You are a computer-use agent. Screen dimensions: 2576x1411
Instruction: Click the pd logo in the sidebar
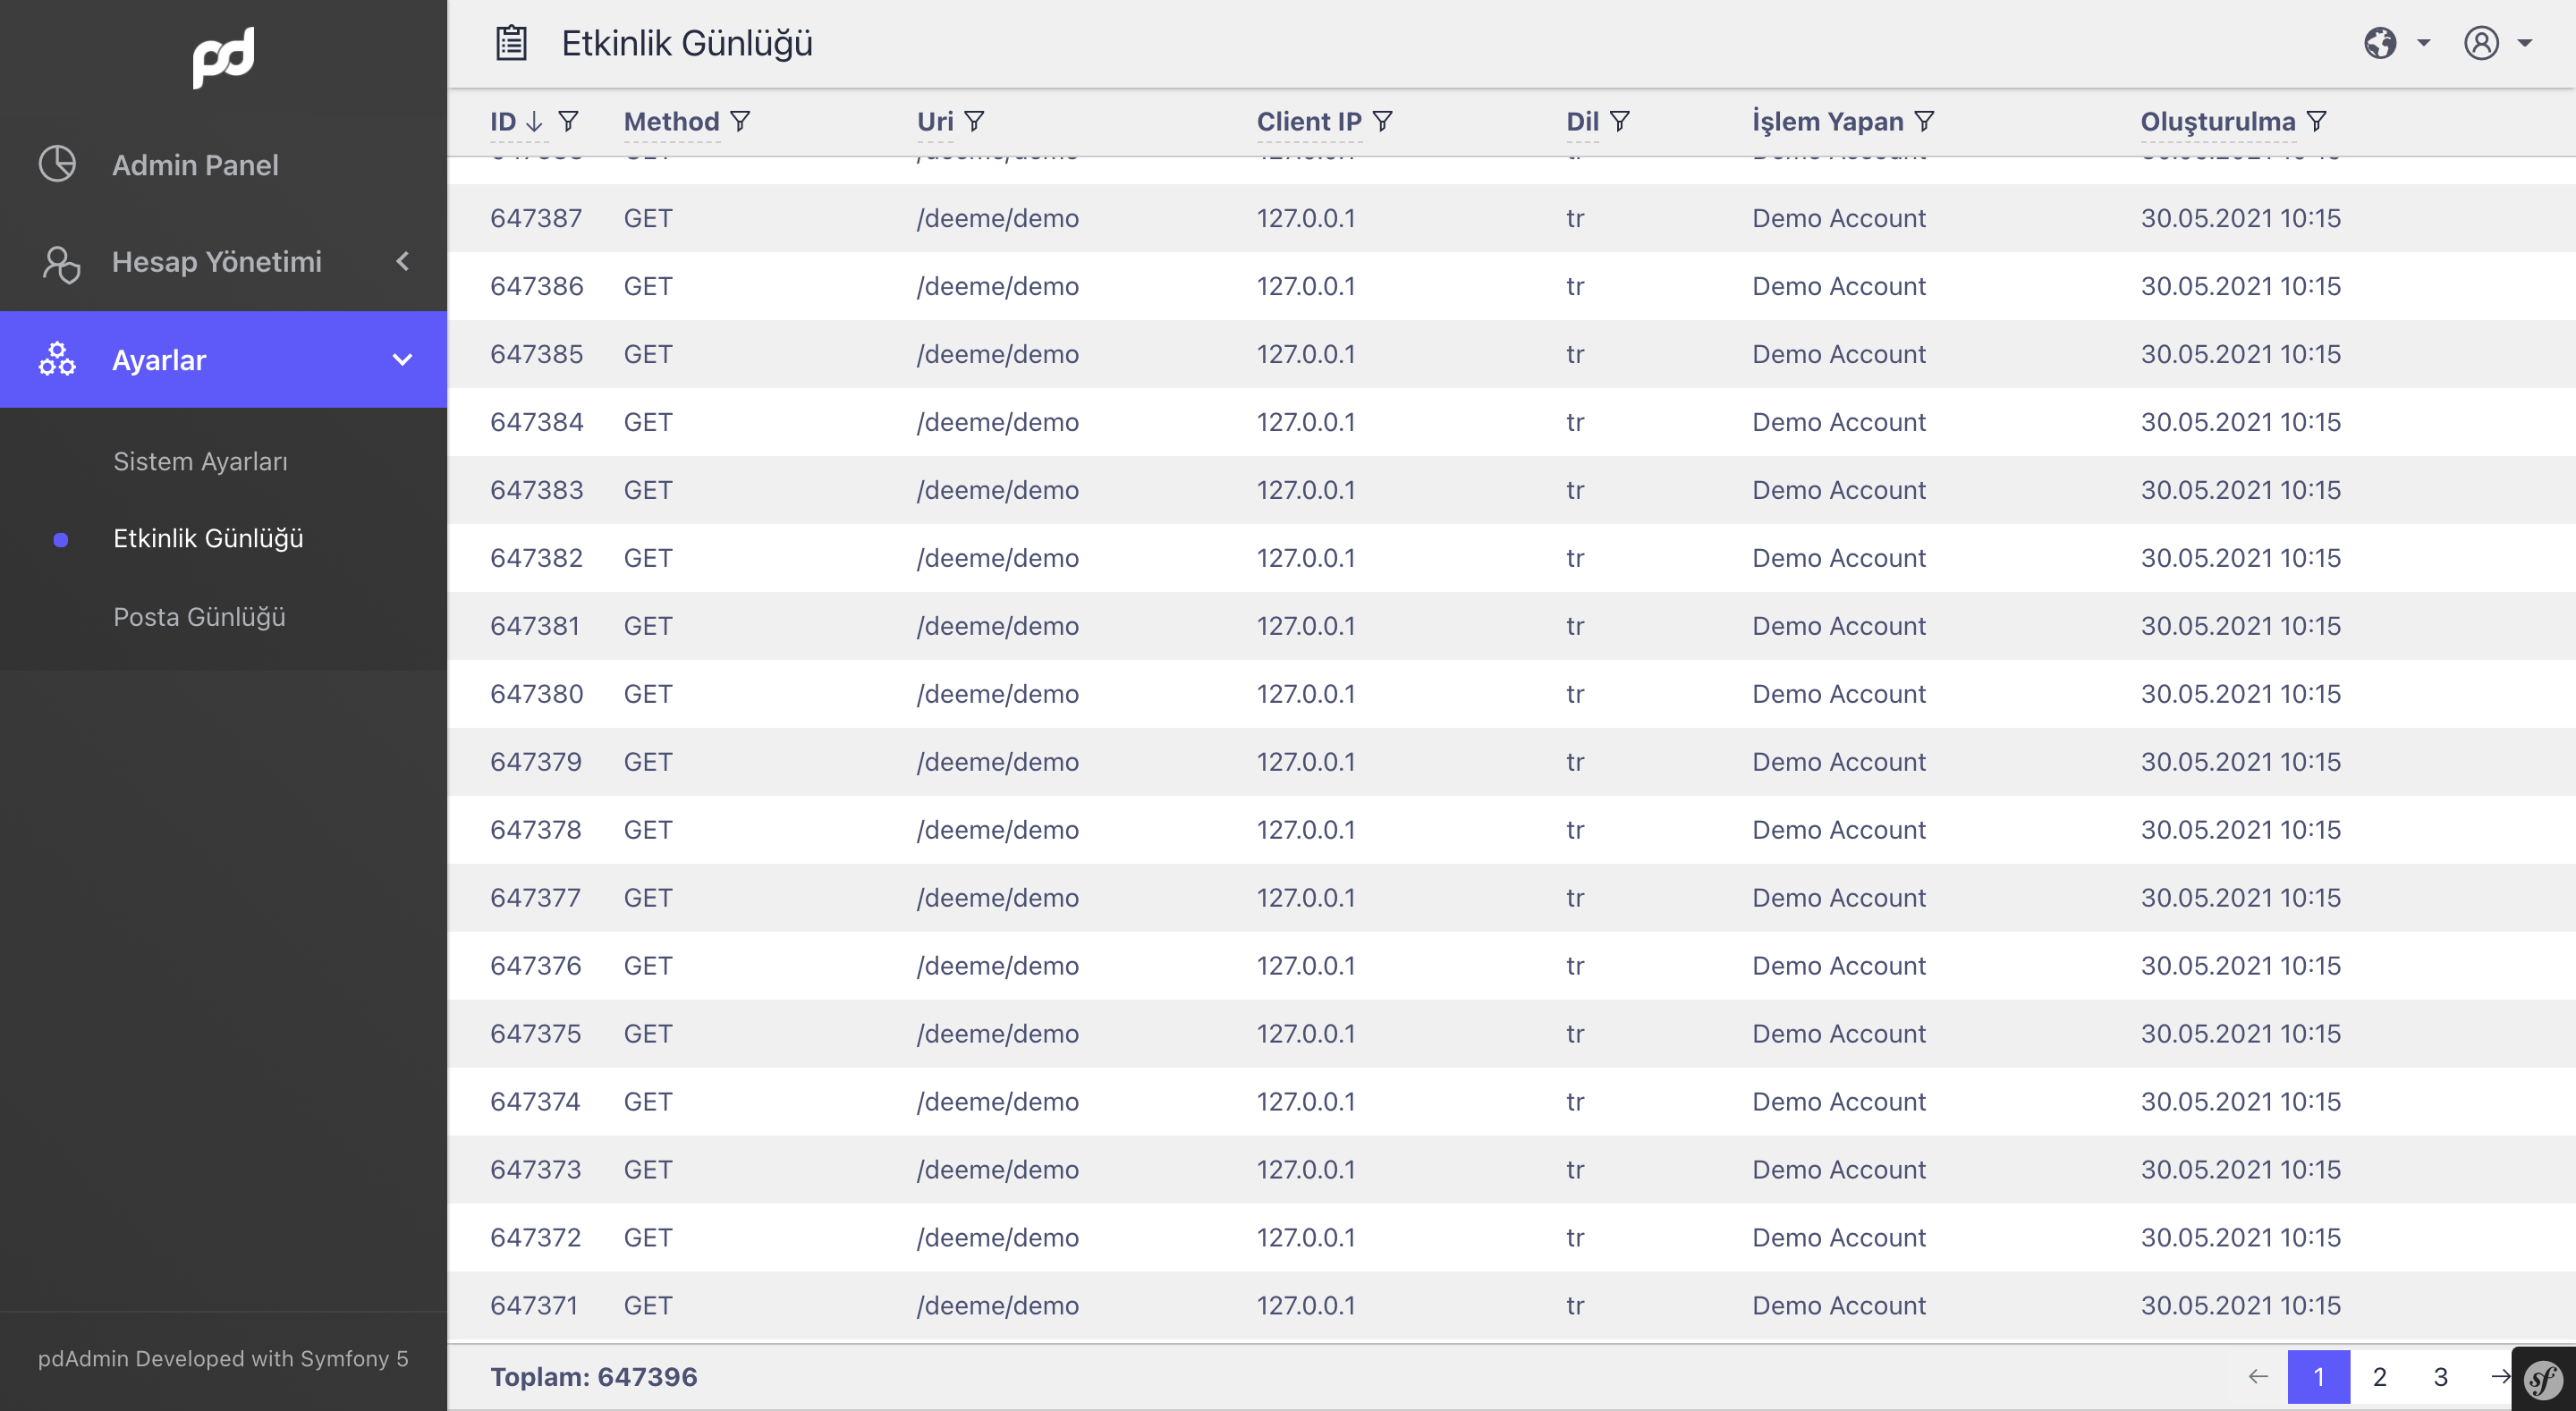click(223, 57)
